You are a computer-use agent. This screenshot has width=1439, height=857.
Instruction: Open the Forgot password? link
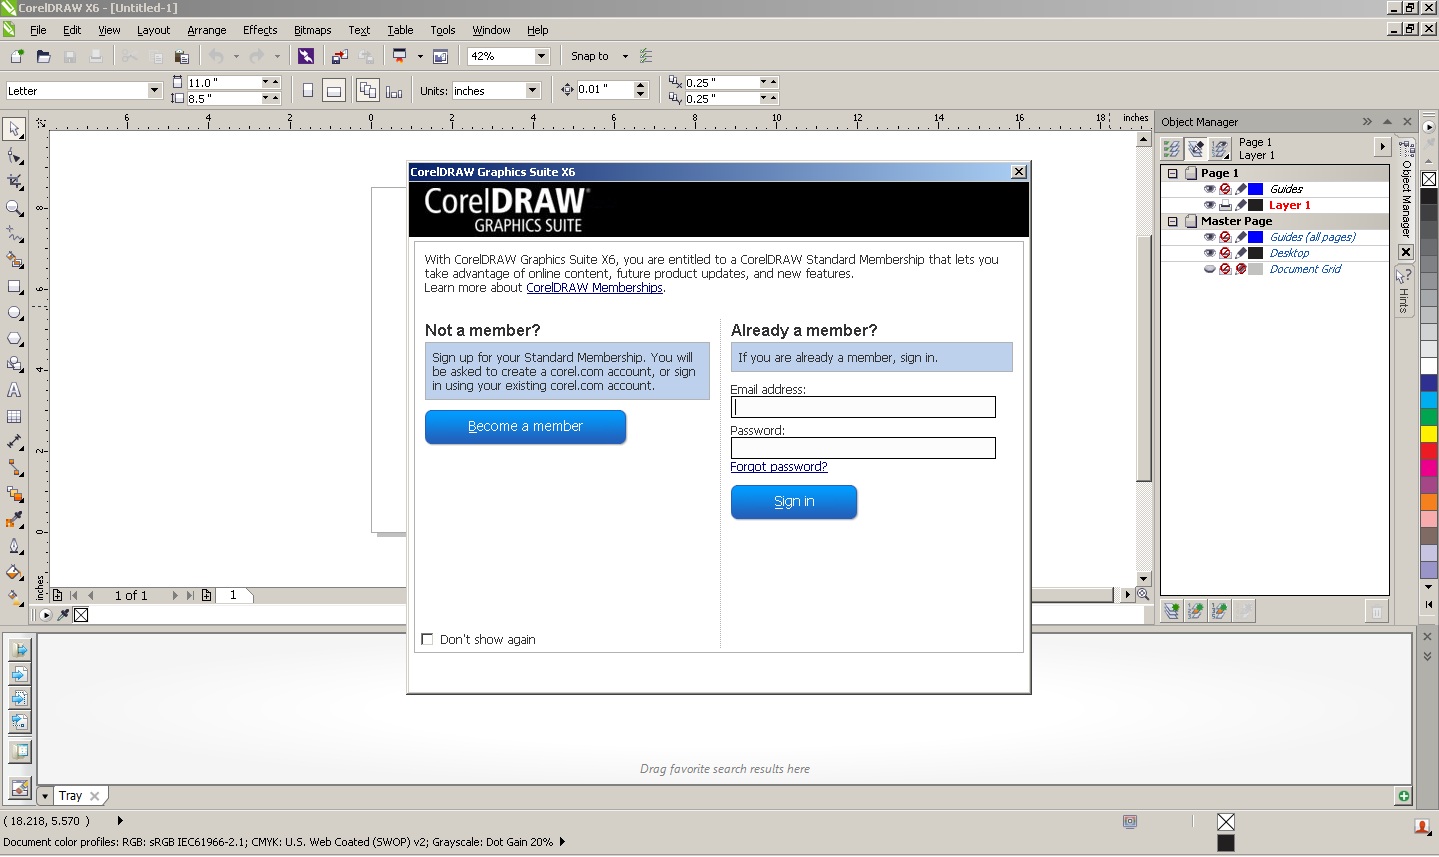click(x=779, y=467)
